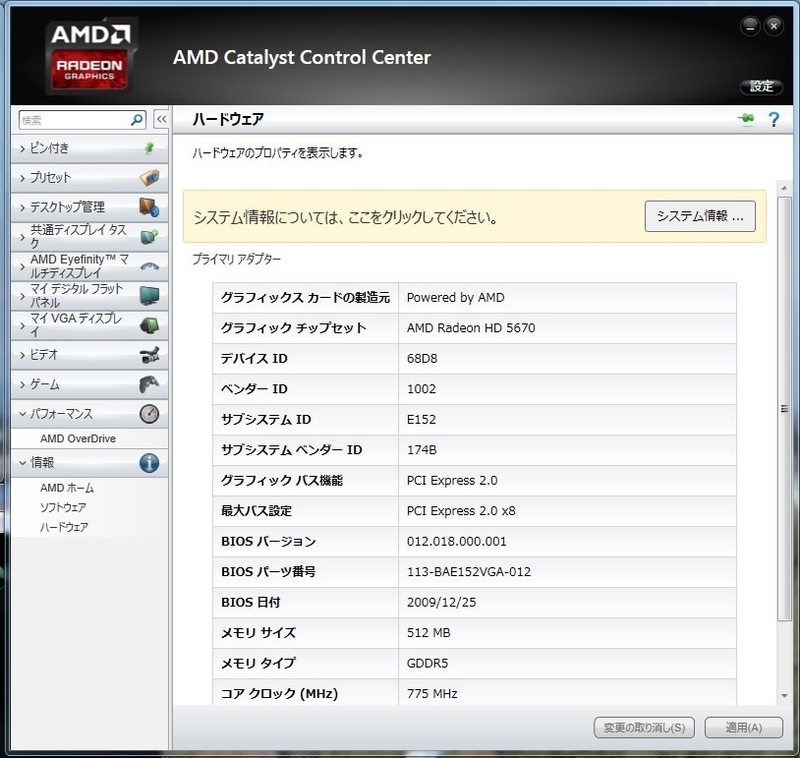Minimize the Catalyst Control Center window
This screenshot has width=800, height=758.
[x=750, y=26]
